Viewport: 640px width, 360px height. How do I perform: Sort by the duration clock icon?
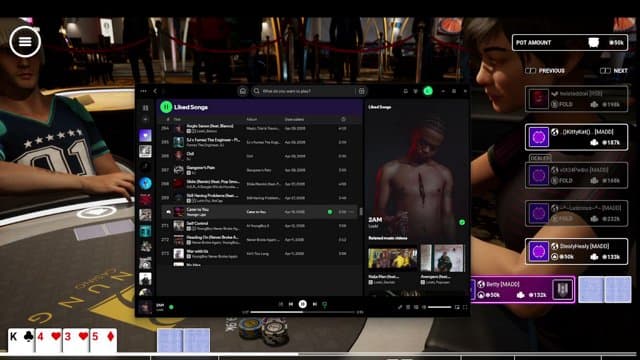pos(343,119)
